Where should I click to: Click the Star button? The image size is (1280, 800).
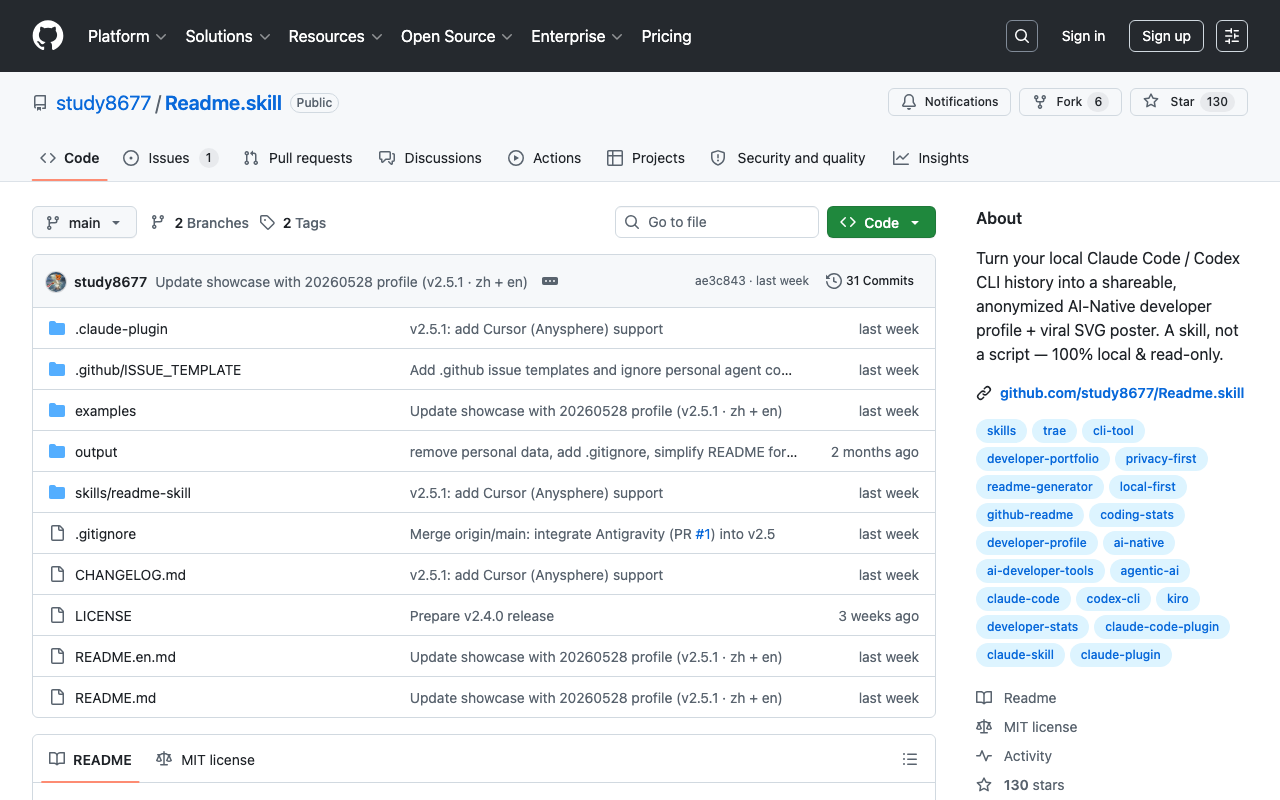click(1189, 102)
